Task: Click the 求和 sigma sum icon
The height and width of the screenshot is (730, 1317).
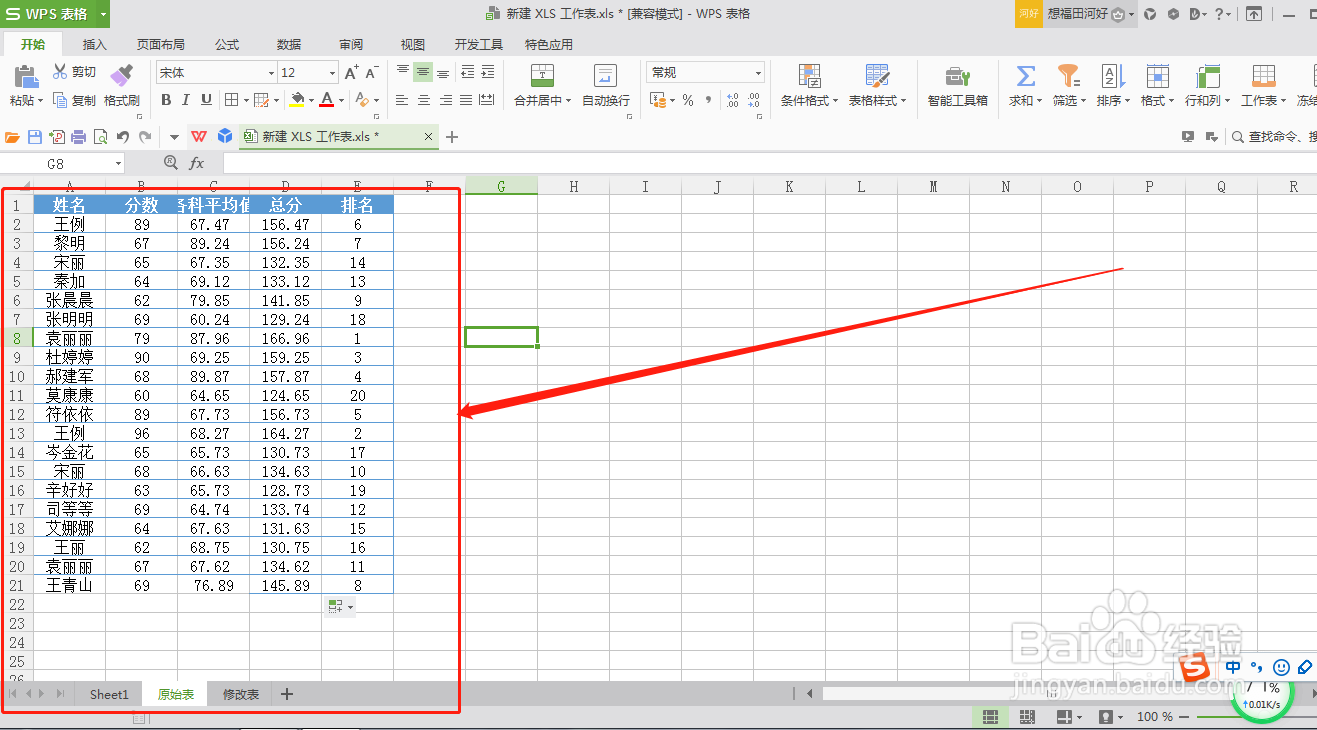Action: click(1025, 75)
